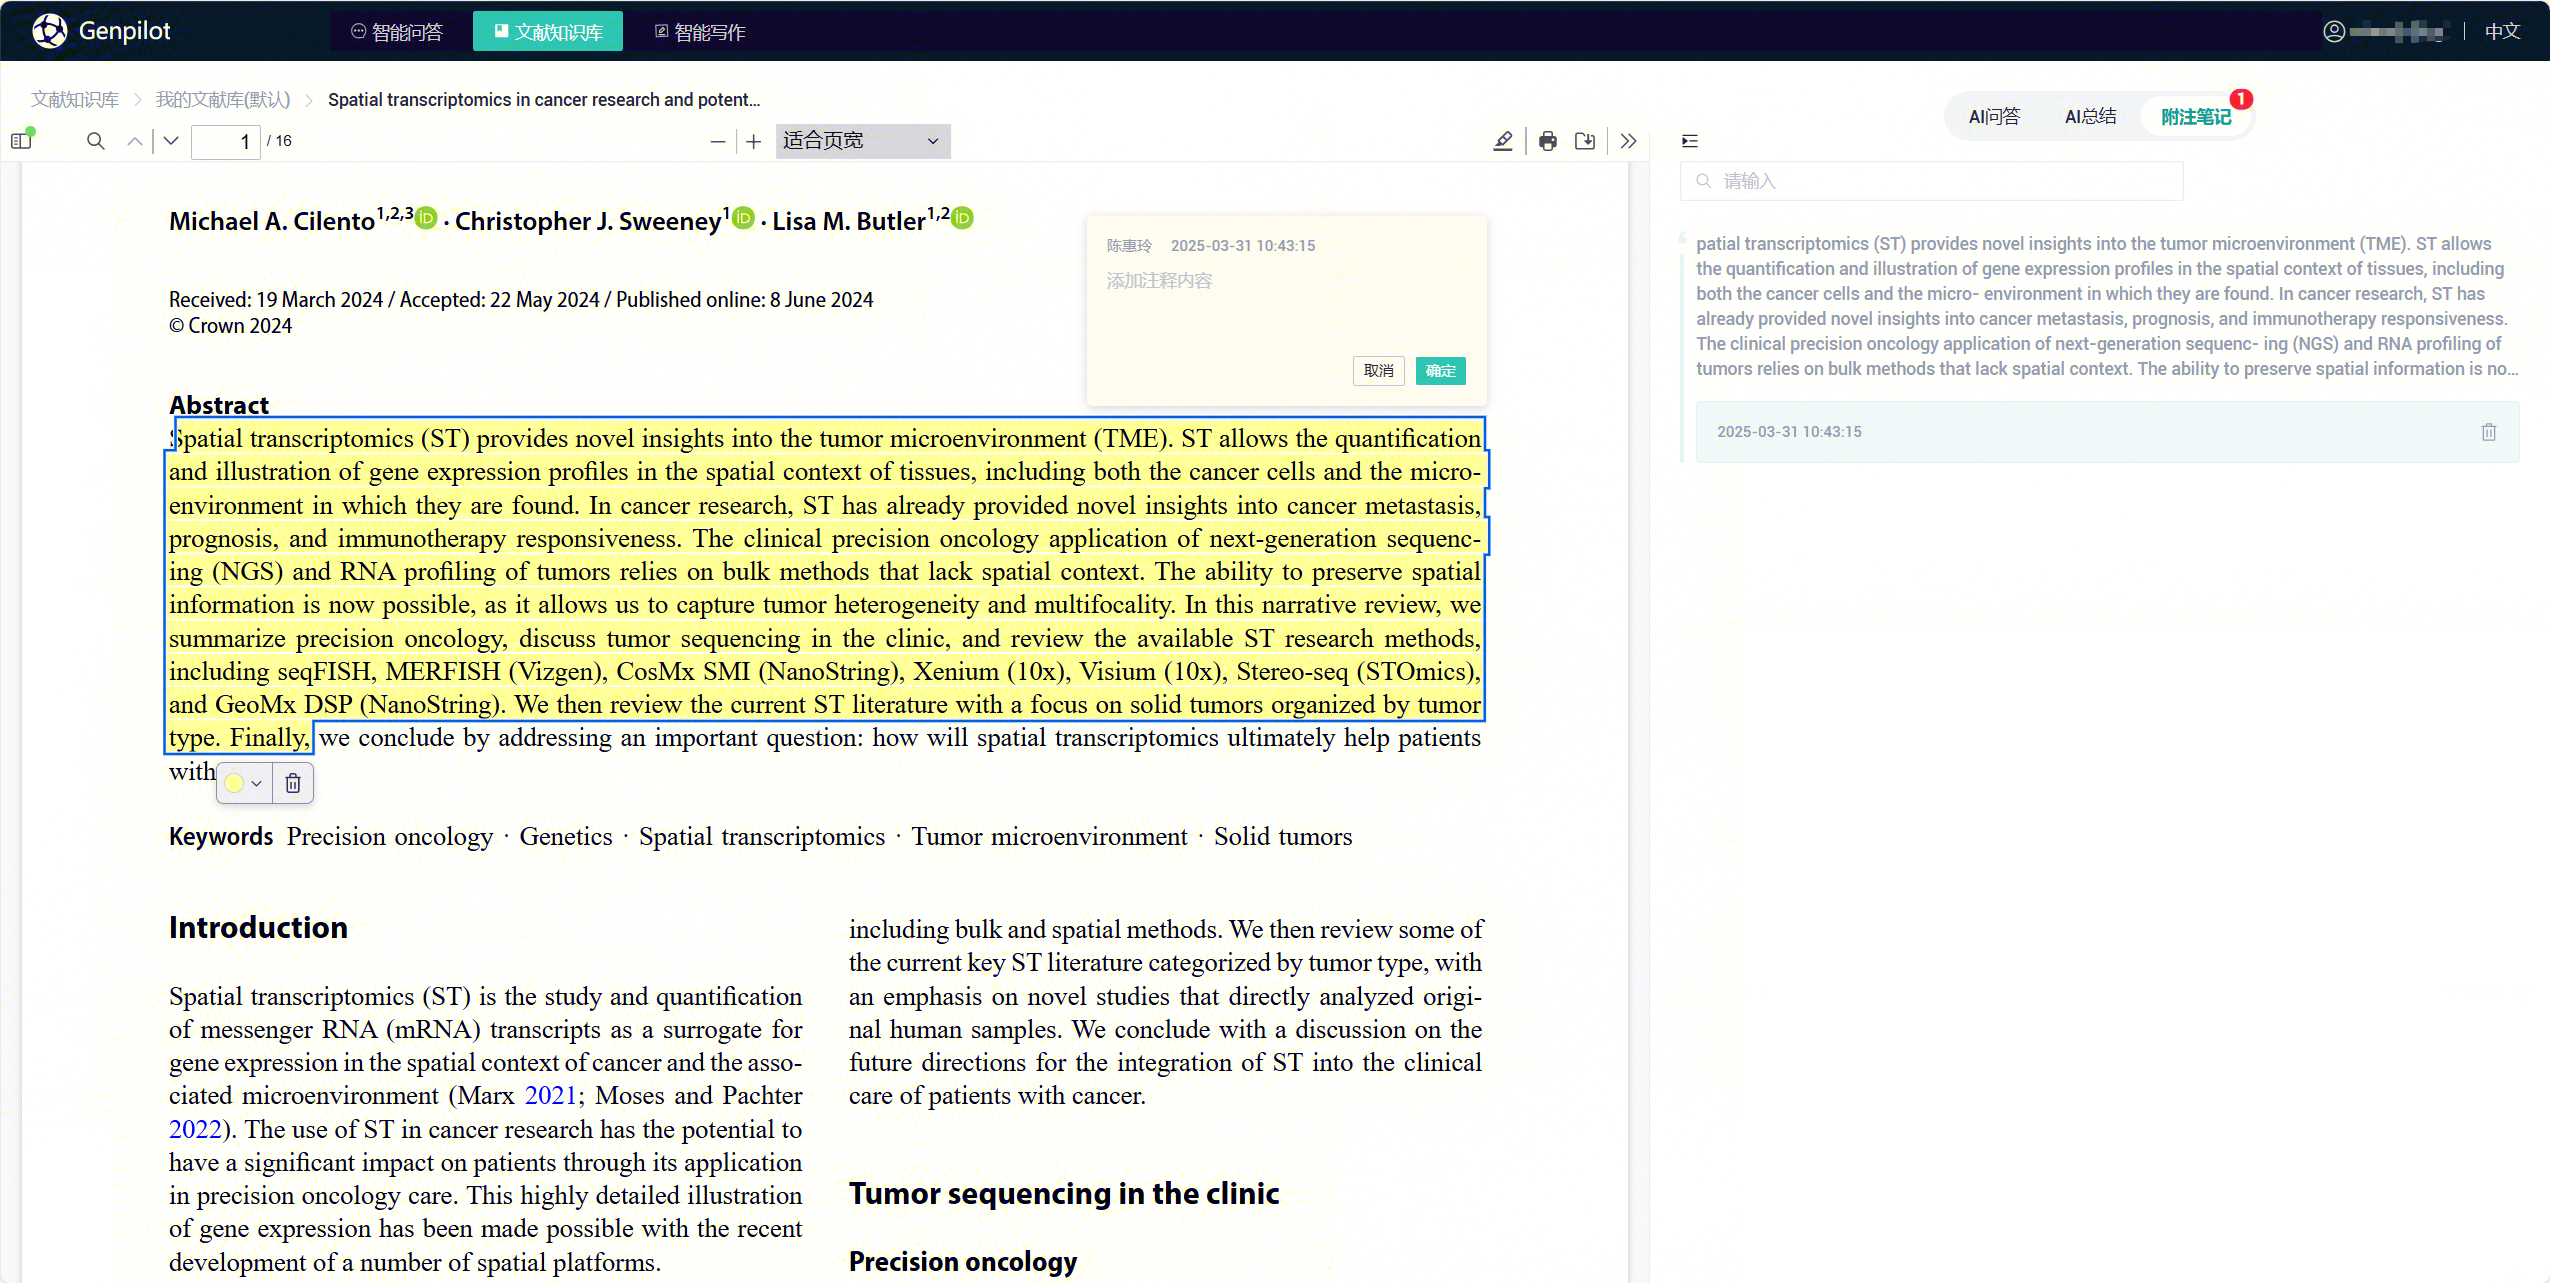Click the Abstract heading
Viewport: 2550px width, 1283px height.
coord(219,404)
